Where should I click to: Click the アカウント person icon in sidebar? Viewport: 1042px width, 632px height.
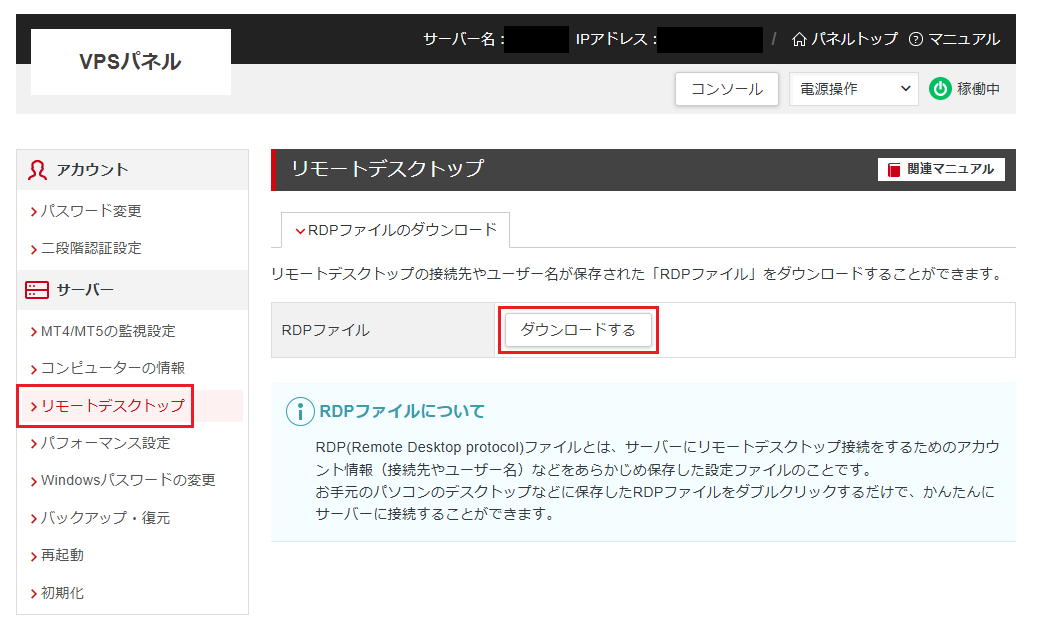(x=37, y=170)
